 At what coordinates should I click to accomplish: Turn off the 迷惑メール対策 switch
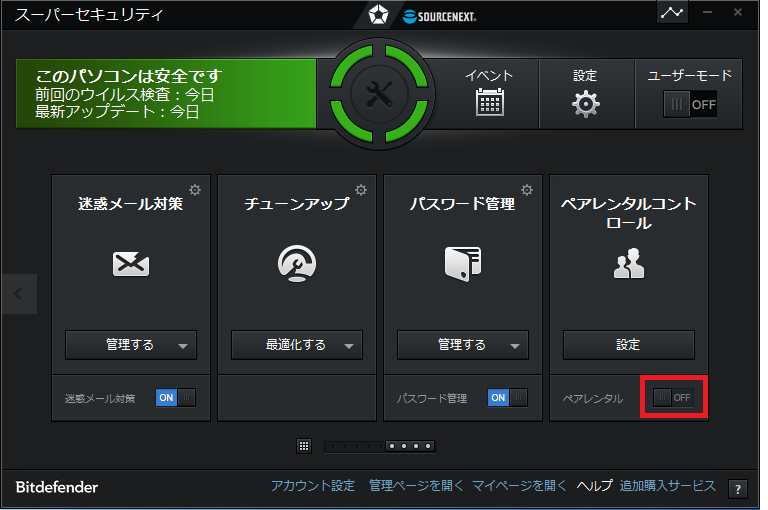pyautogui.click(x=176, y=397)
